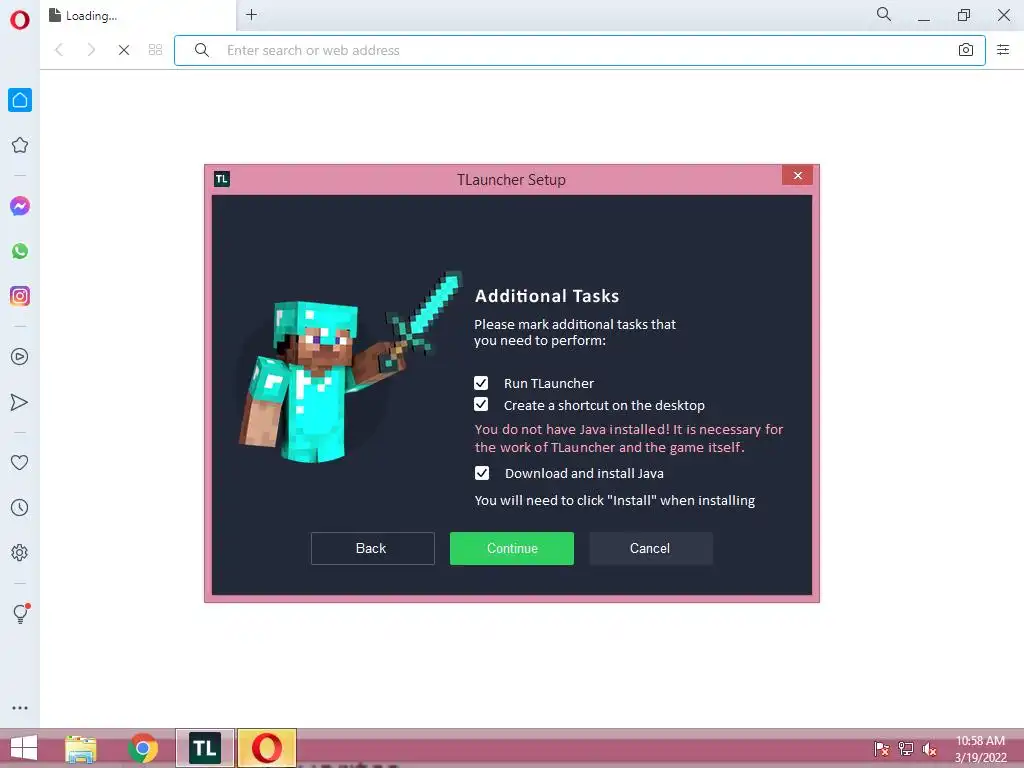Open History clock icon in sidebar
This screenshot has width=1024, height=768.
pos(20,507)
